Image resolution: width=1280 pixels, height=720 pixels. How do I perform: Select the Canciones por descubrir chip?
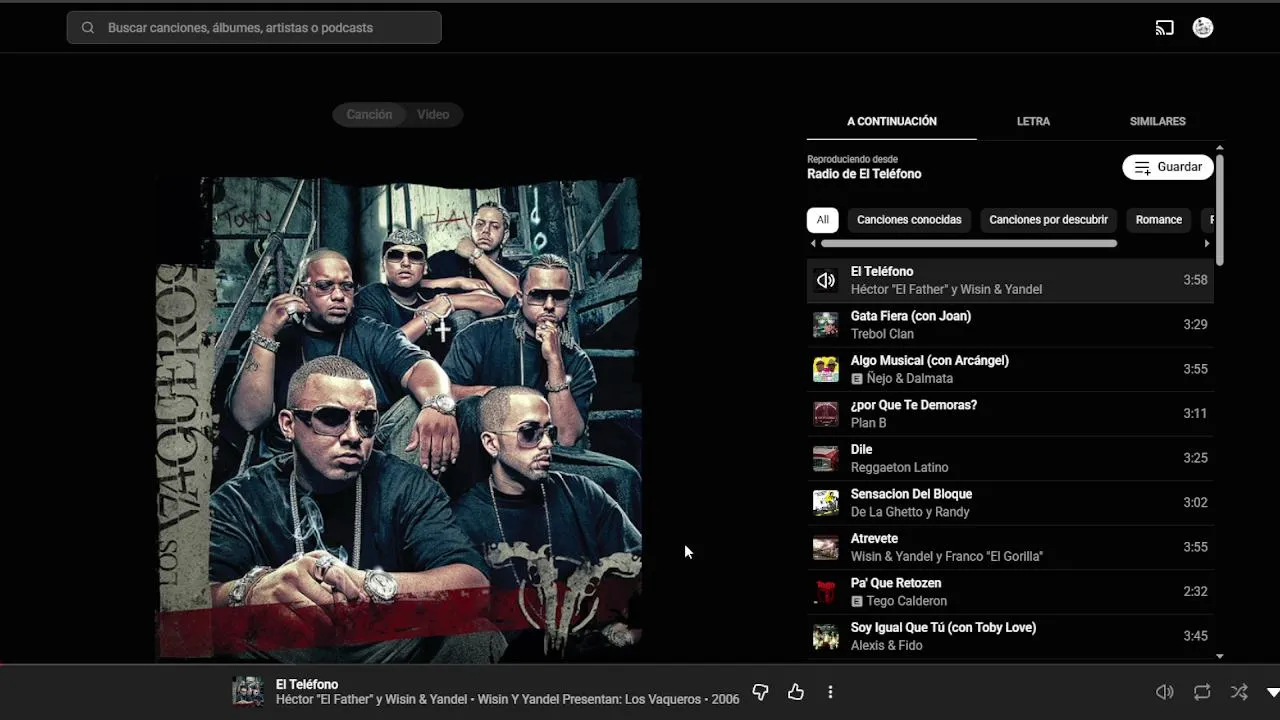(x=1048, y=220)
